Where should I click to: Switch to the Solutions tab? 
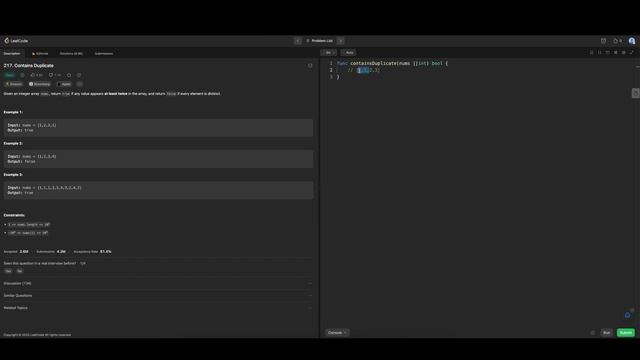click(71, 53)
